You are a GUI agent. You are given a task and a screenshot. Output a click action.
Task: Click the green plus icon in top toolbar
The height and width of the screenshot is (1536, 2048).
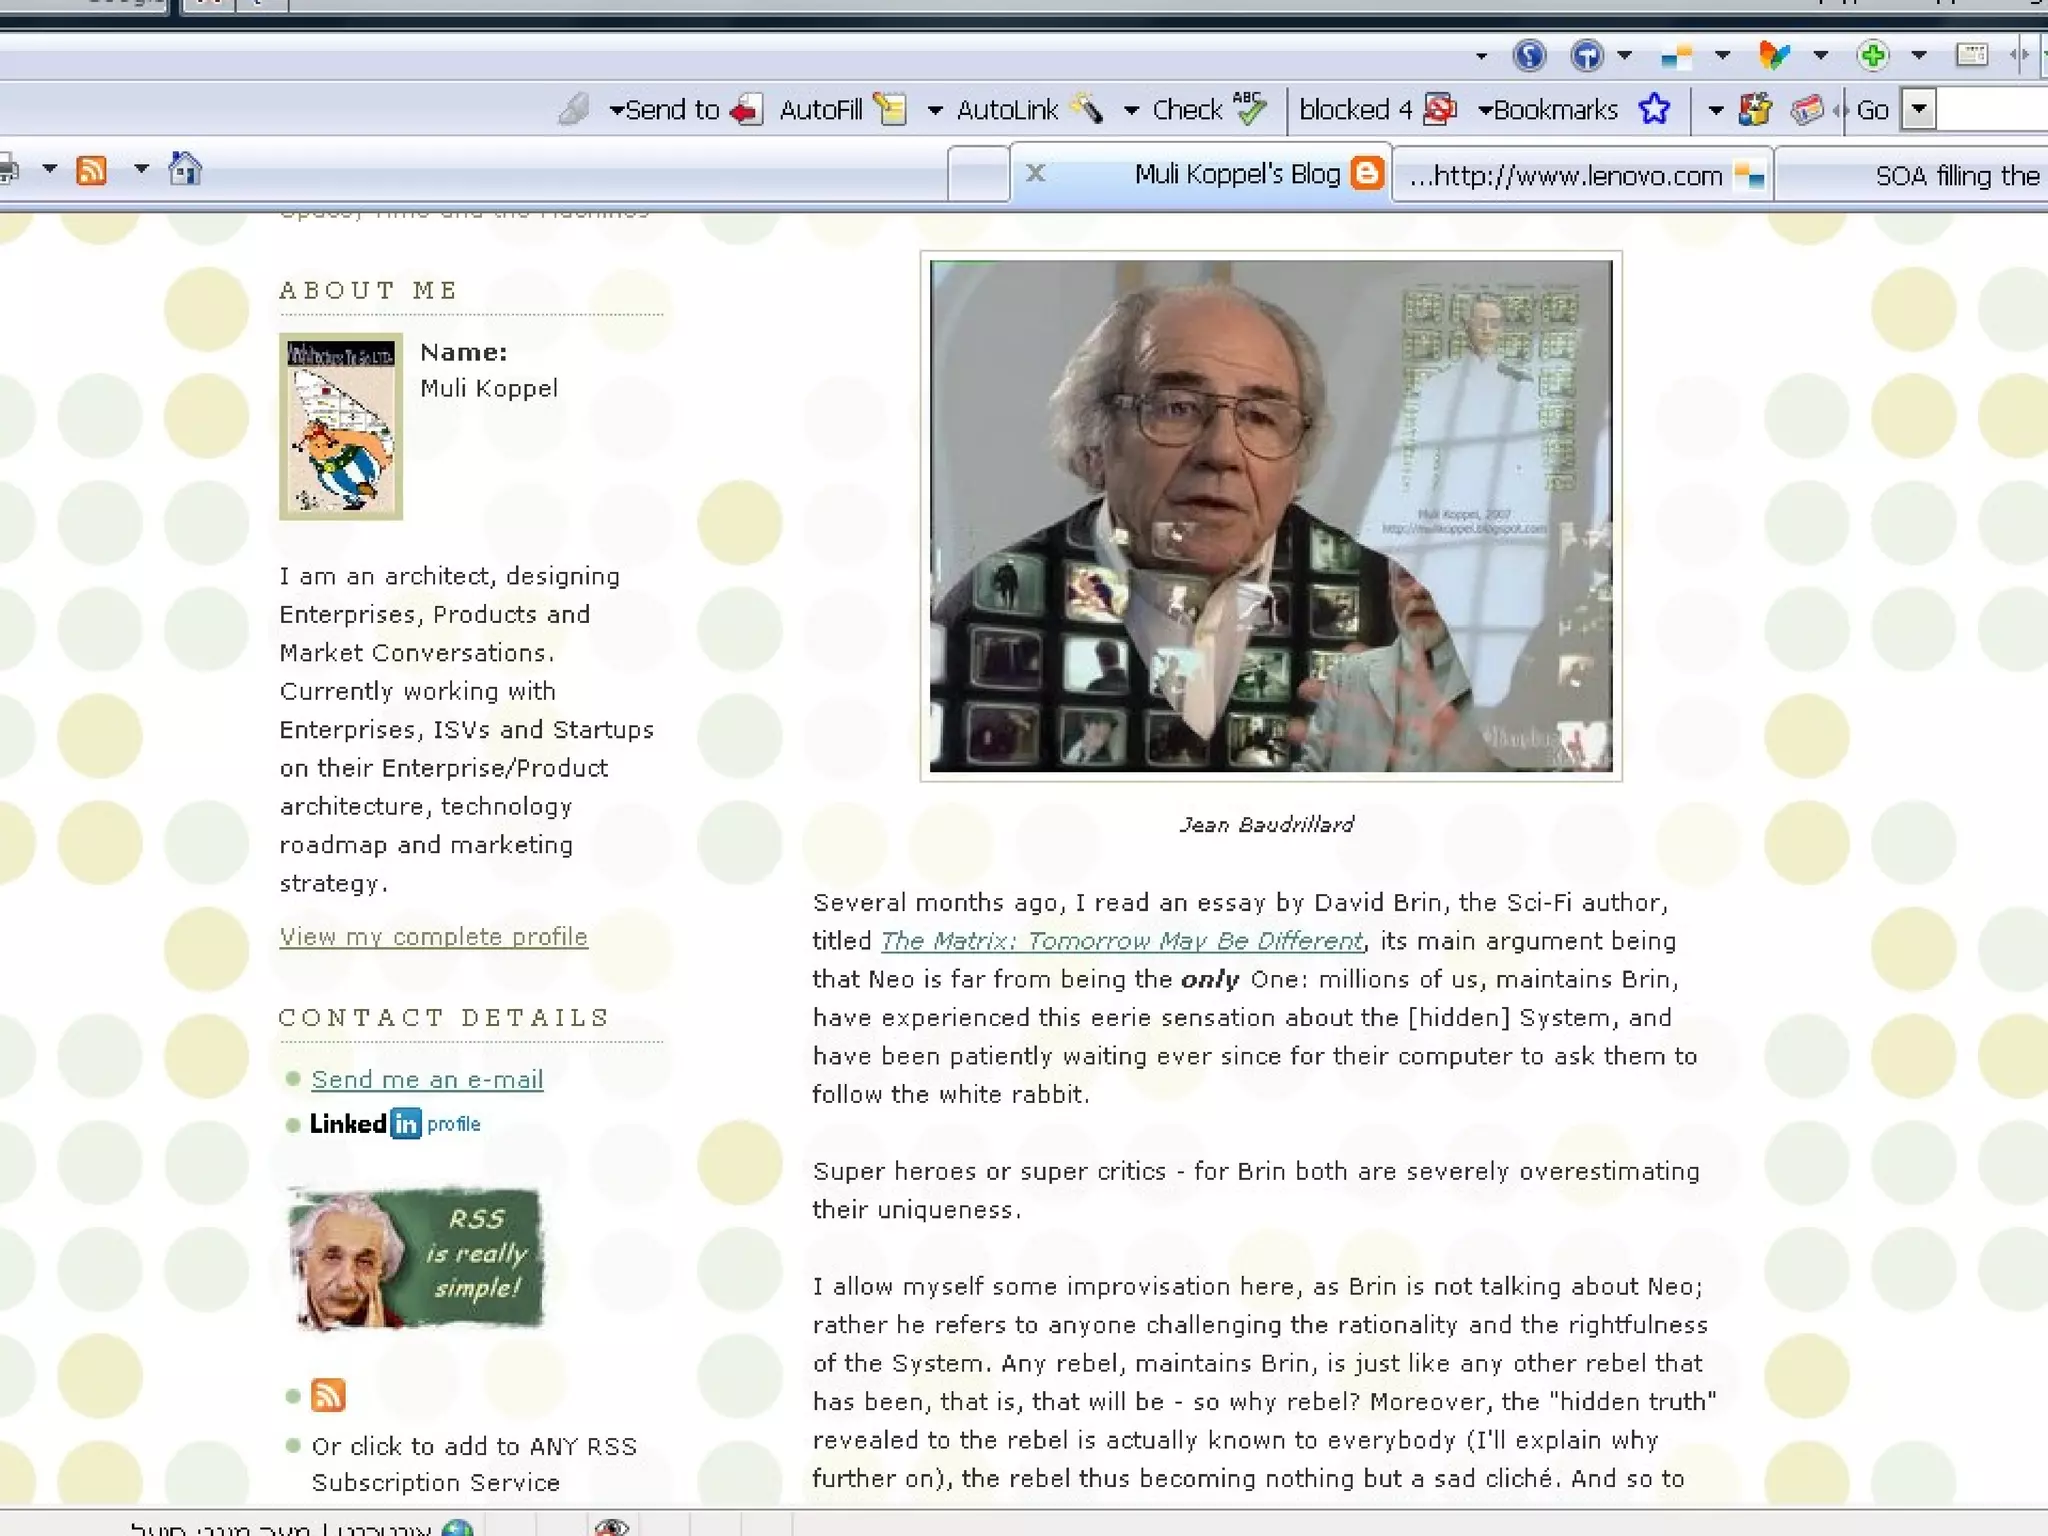(x=1872, y=55)
